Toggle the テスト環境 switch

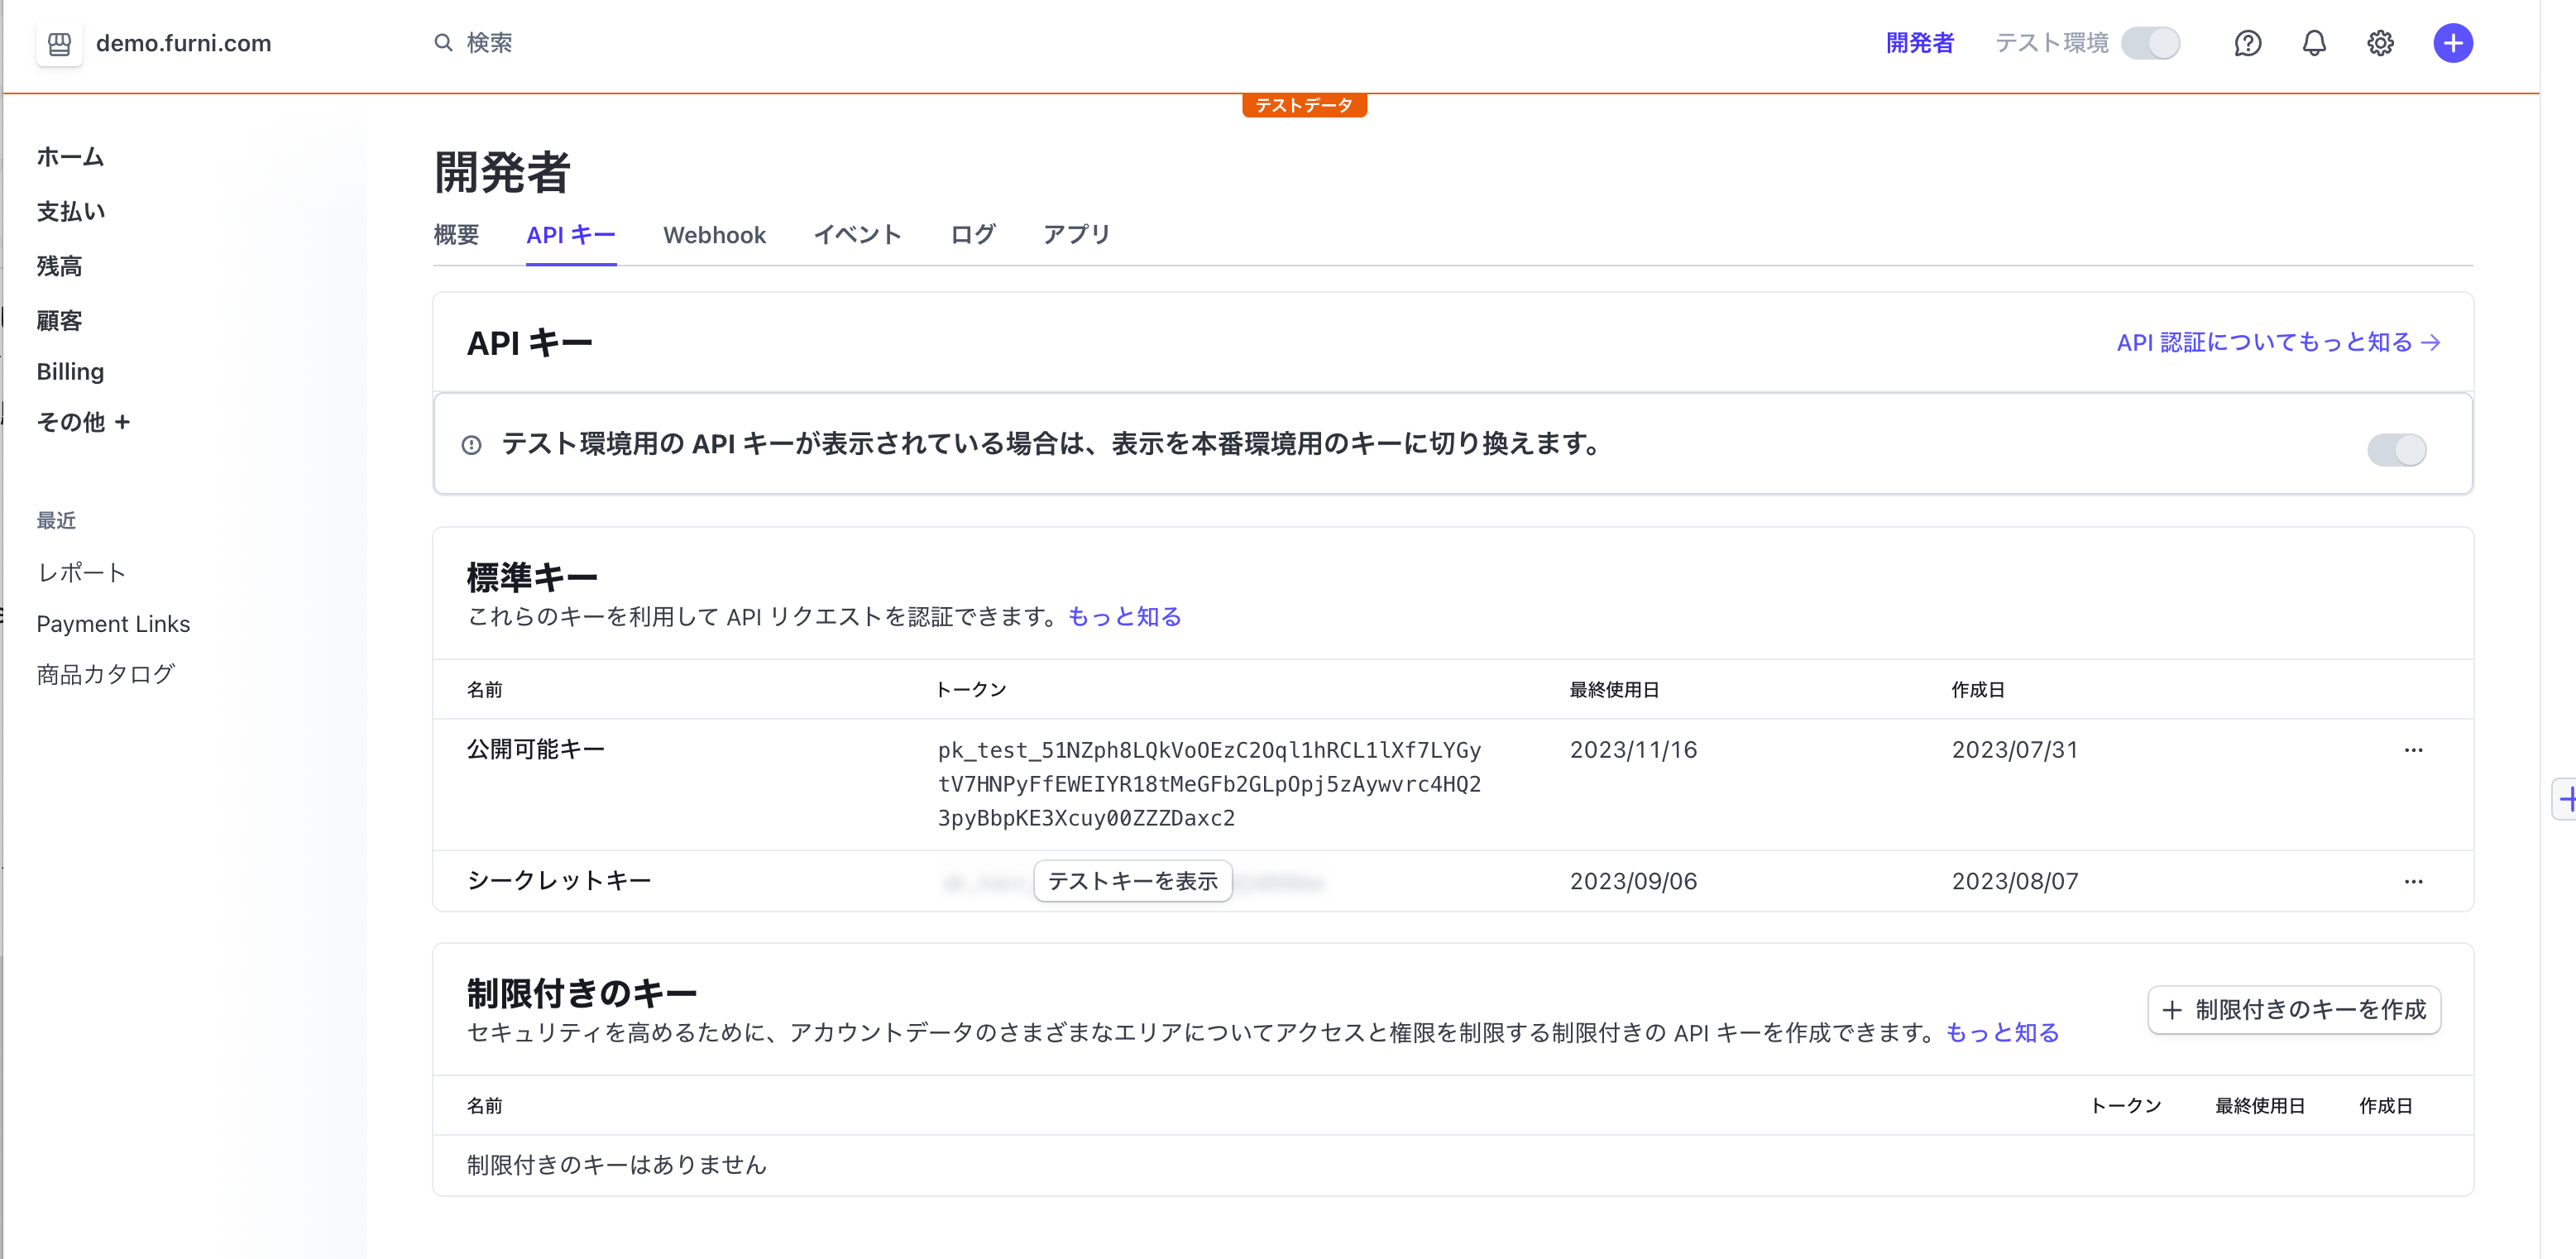coord(2152,43)
